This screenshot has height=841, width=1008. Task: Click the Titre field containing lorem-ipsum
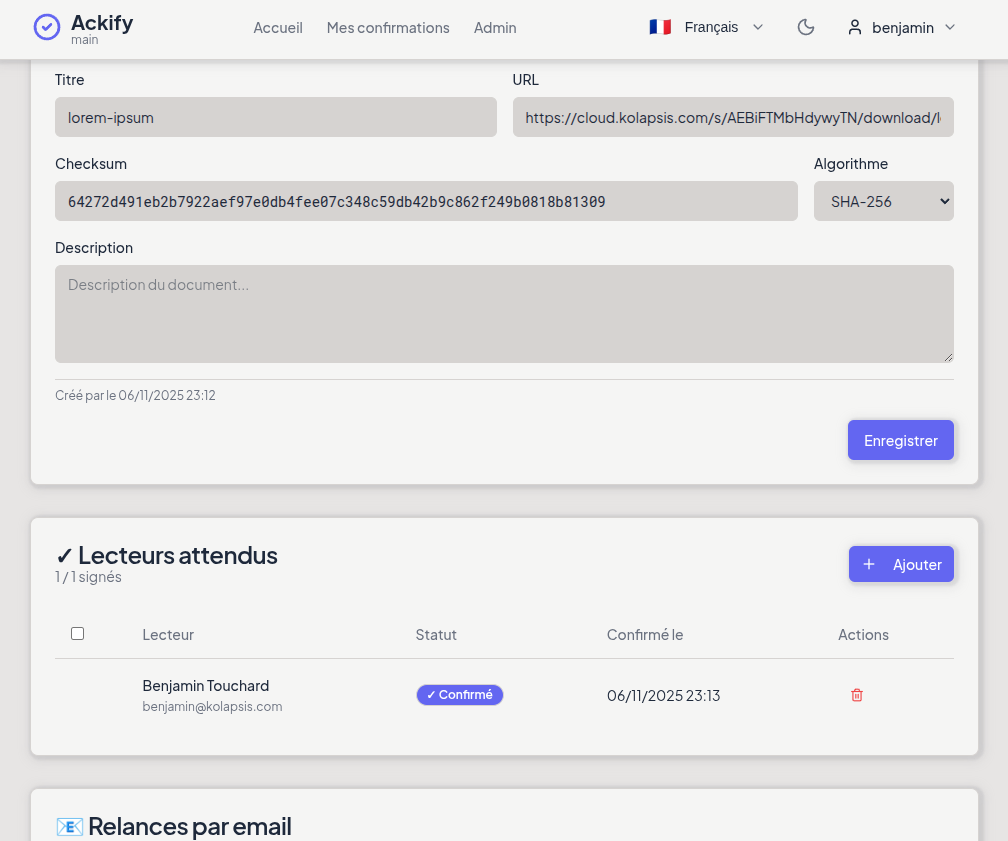click(275, 117)
